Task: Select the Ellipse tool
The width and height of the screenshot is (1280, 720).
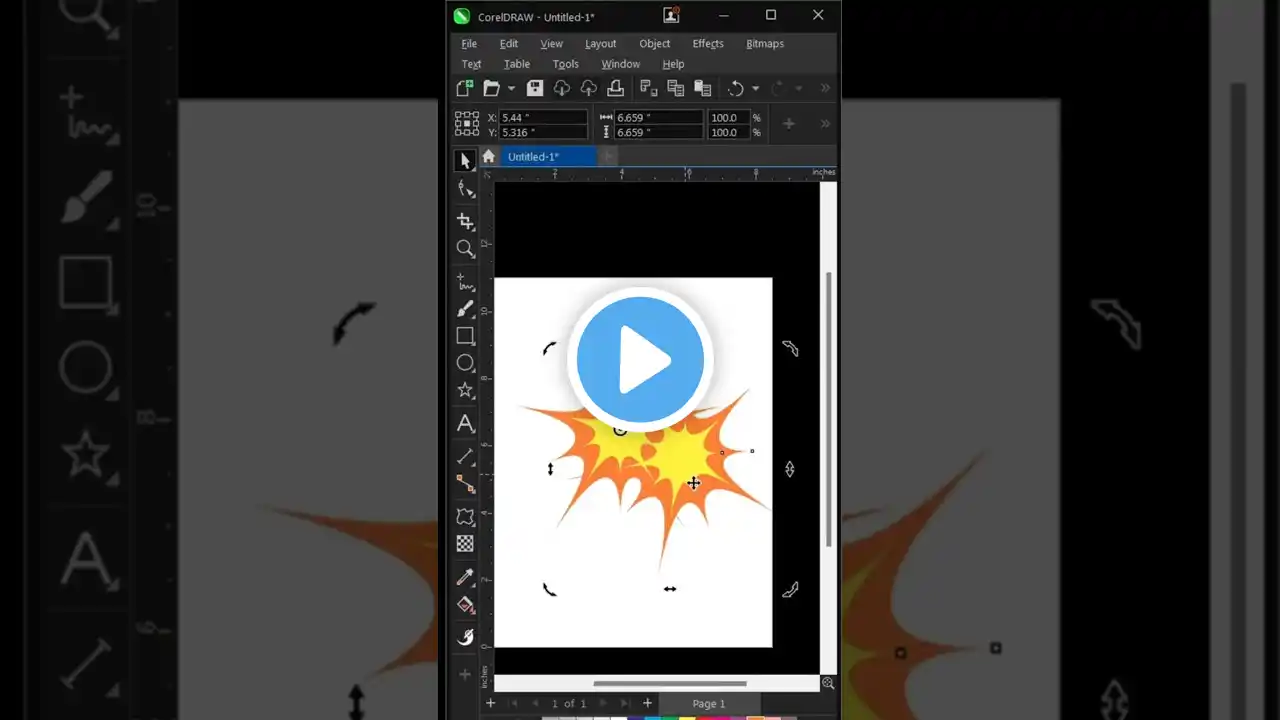Action: click(x=465, y=363)
